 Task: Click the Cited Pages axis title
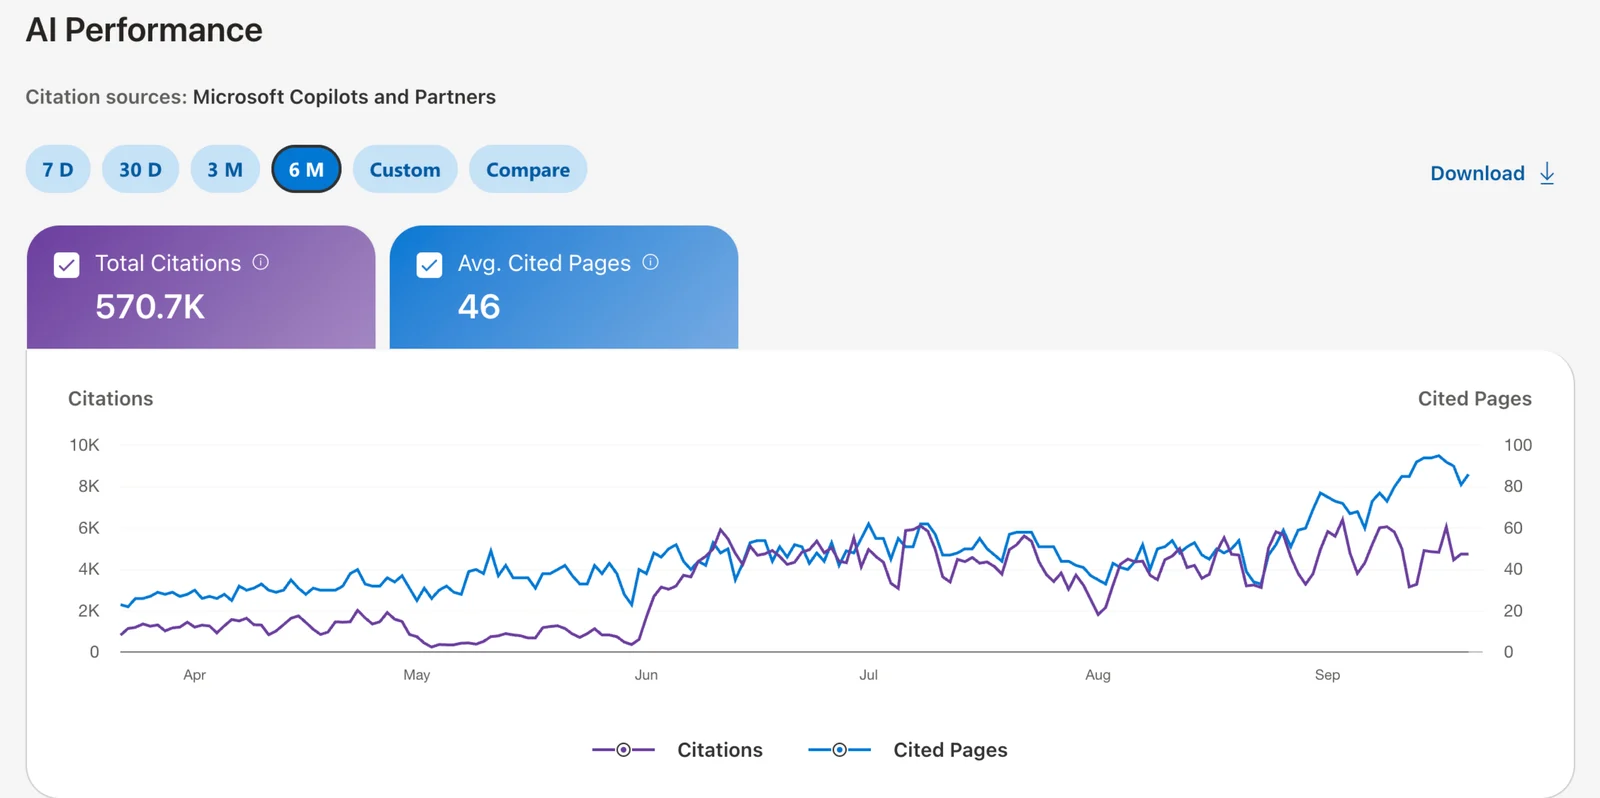pos(1475,398)
